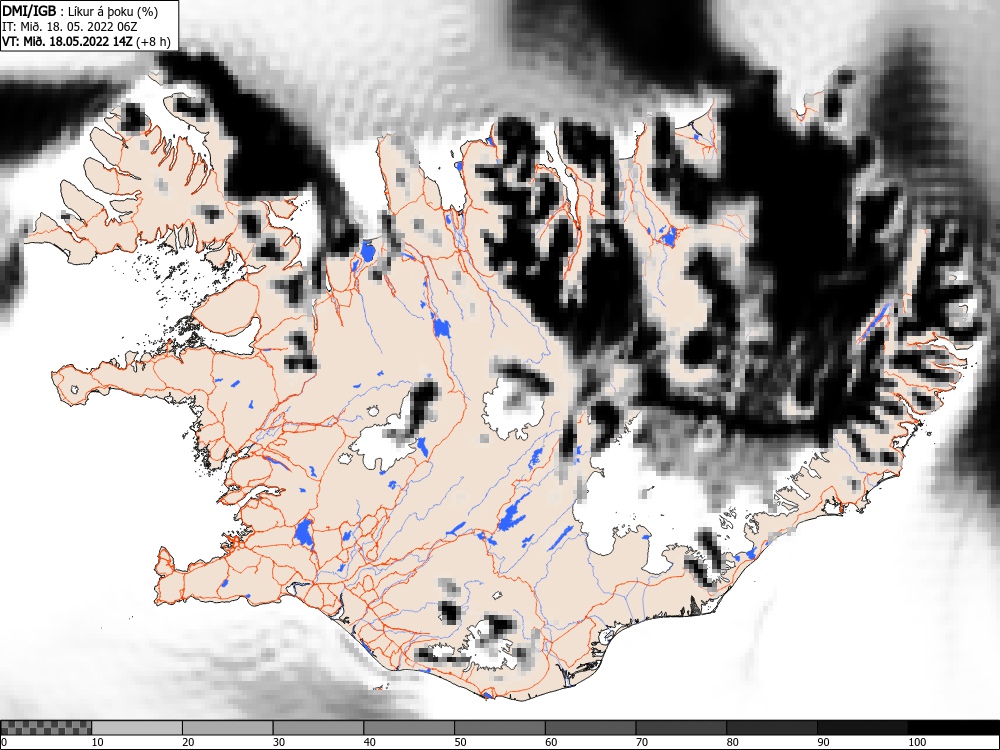The image size is (1000, 750).
Task: Click the legend label "50"
Action: (x=460, y=742)
